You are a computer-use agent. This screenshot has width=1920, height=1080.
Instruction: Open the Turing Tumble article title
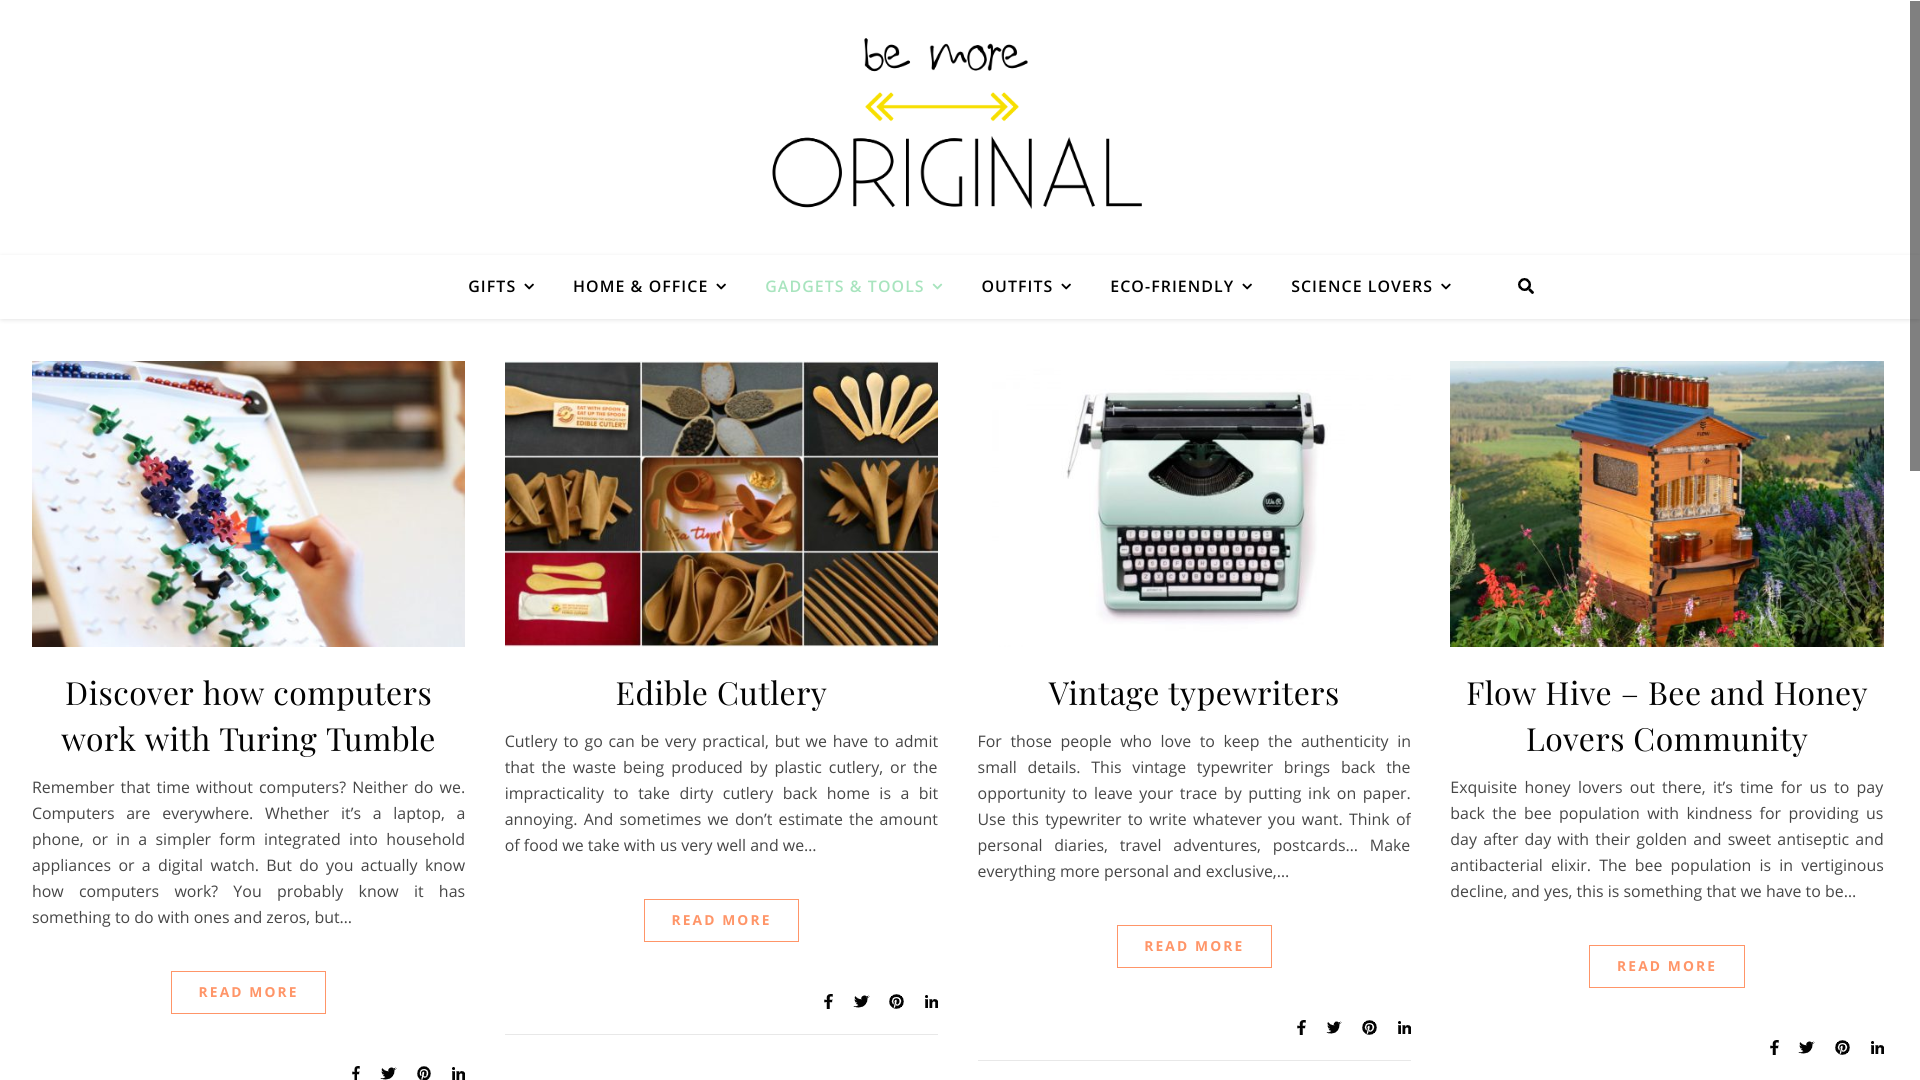[x=248, y=715]
